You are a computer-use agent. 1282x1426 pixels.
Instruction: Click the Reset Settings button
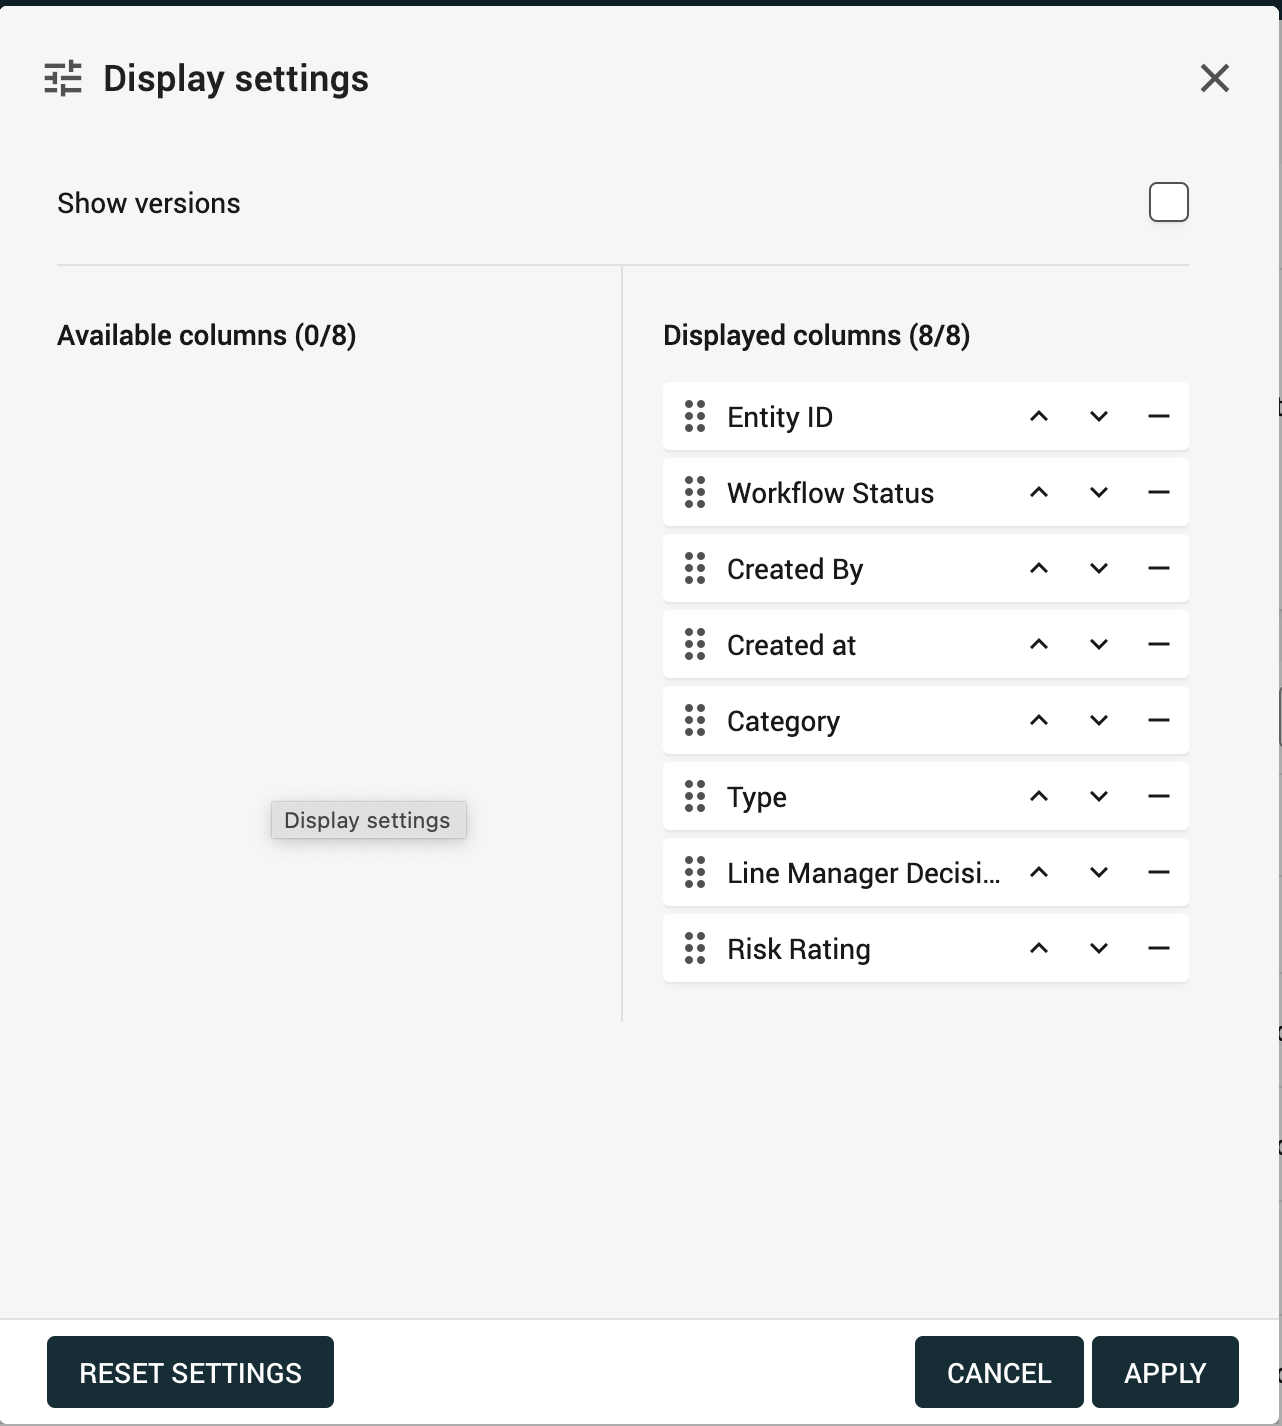point(190,1372)
